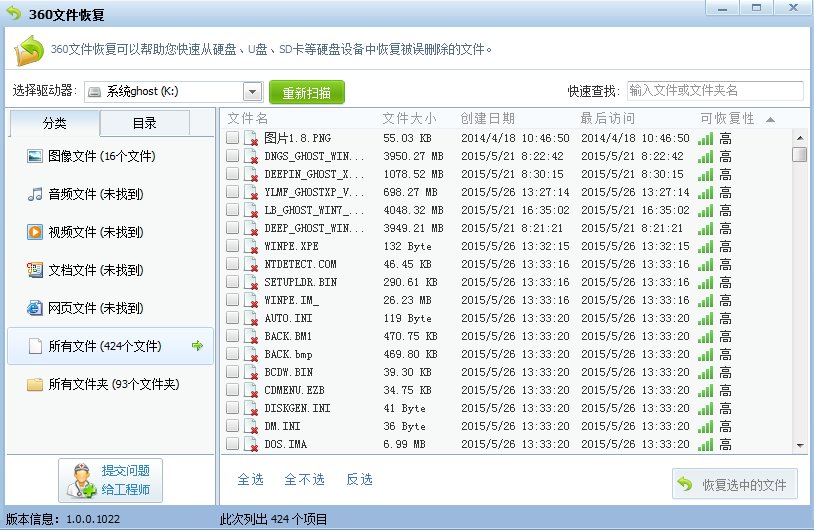Click the 重新扫描 rescan button
The width and height of the screenshot is (814, 530).
pos(307,92)
